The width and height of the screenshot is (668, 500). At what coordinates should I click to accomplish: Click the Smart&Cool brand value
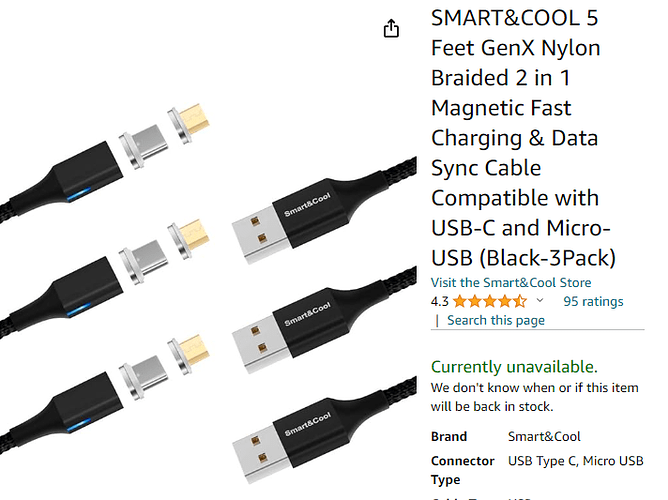[544, 437]
